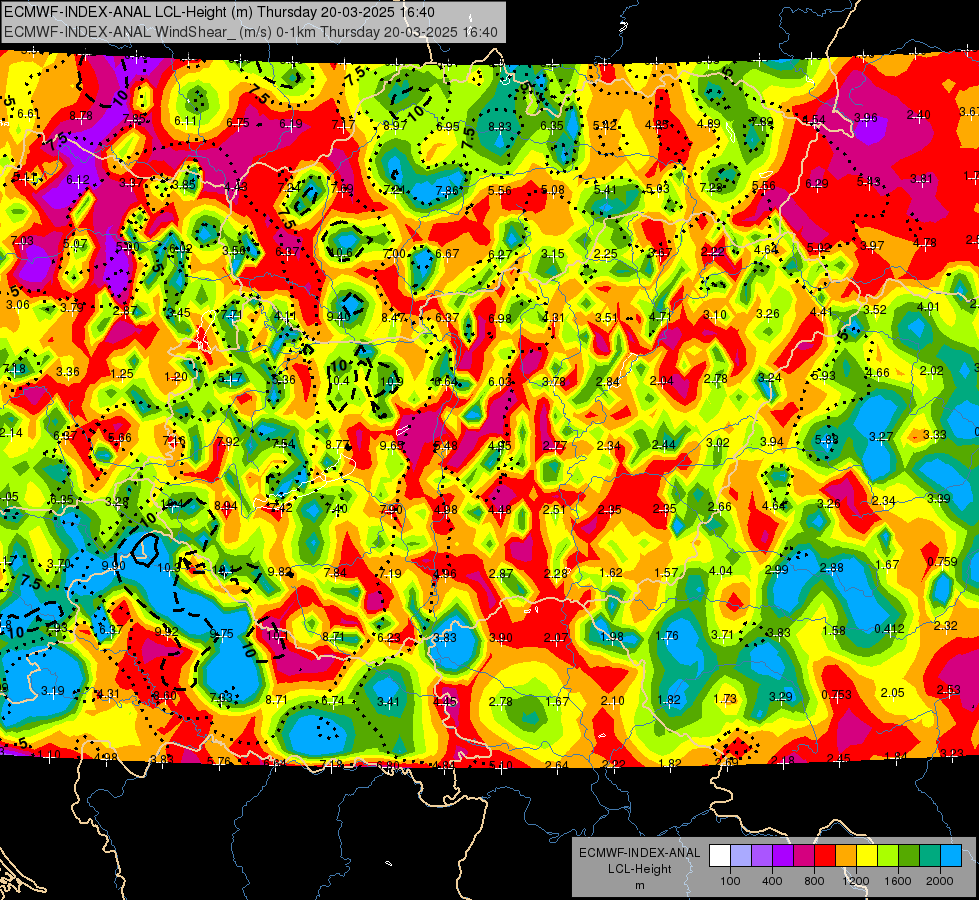Screen dimensions: 979x900
Task: Click the vivid violet legend swatch
Action: [783, 855]
